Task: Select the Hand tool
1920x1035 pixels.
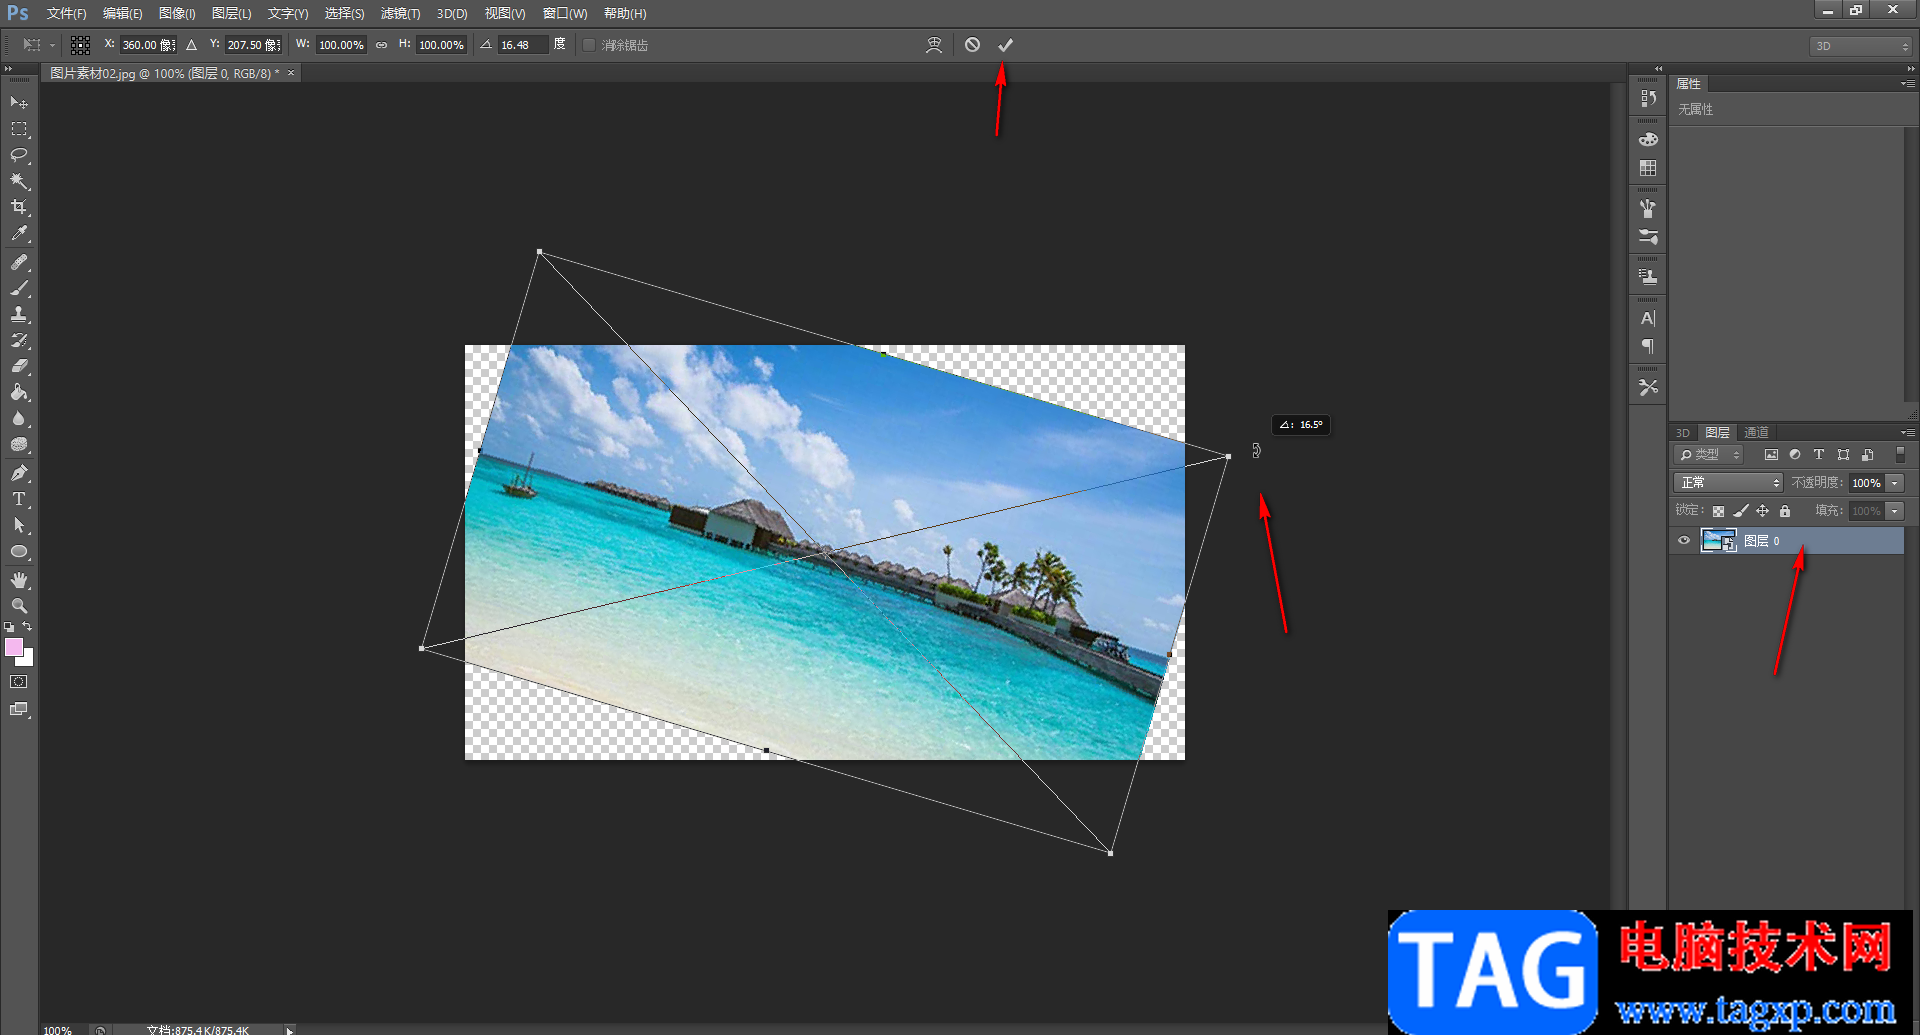Action: tap(19, 580)
